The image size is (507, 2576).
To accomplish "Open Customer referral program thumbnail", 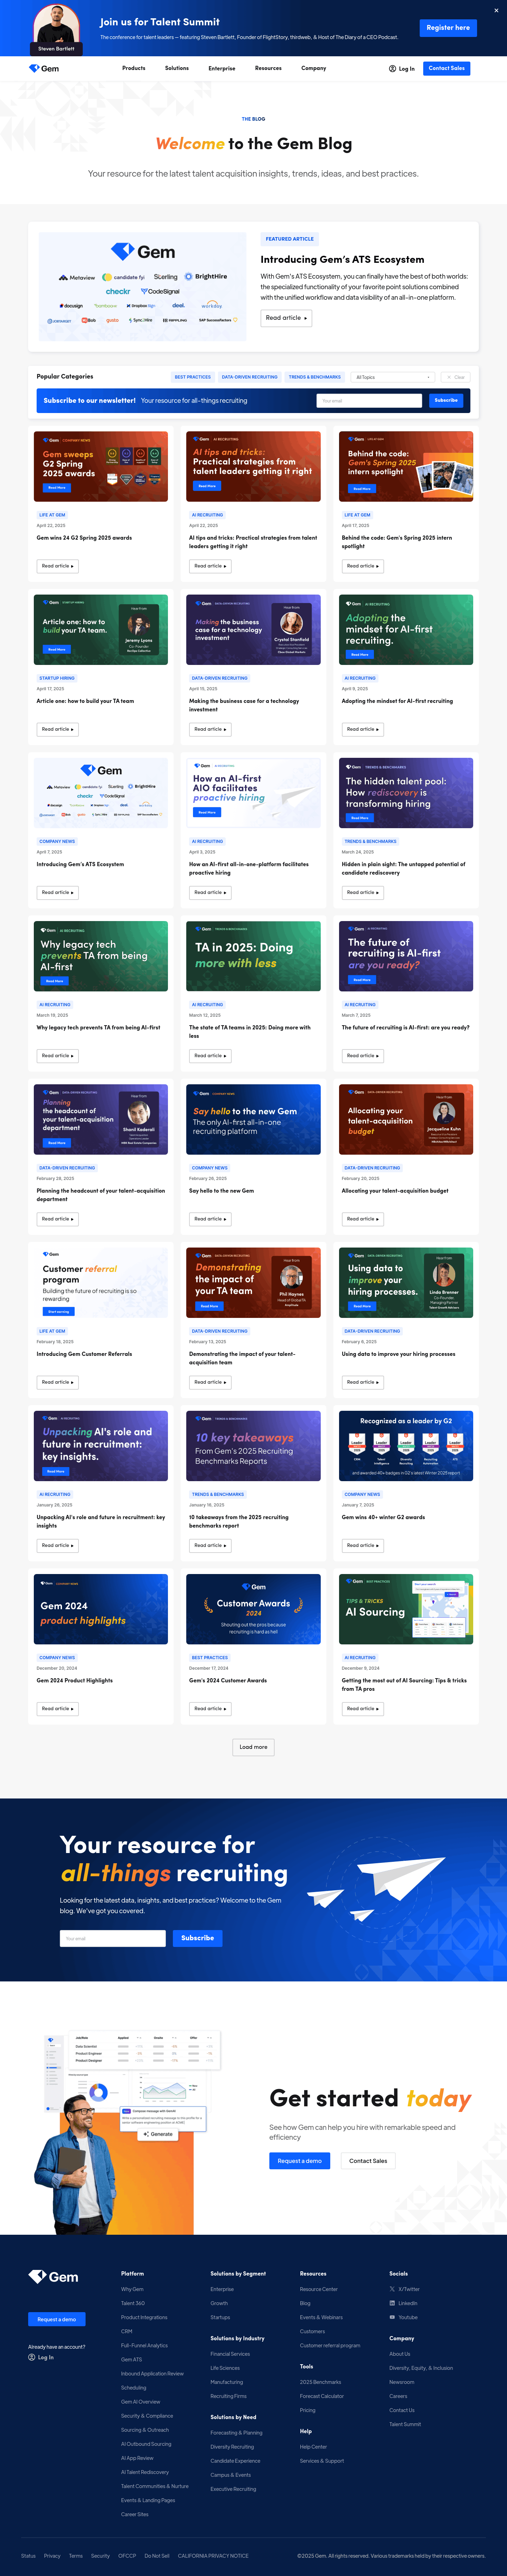I will (101, 1282).
